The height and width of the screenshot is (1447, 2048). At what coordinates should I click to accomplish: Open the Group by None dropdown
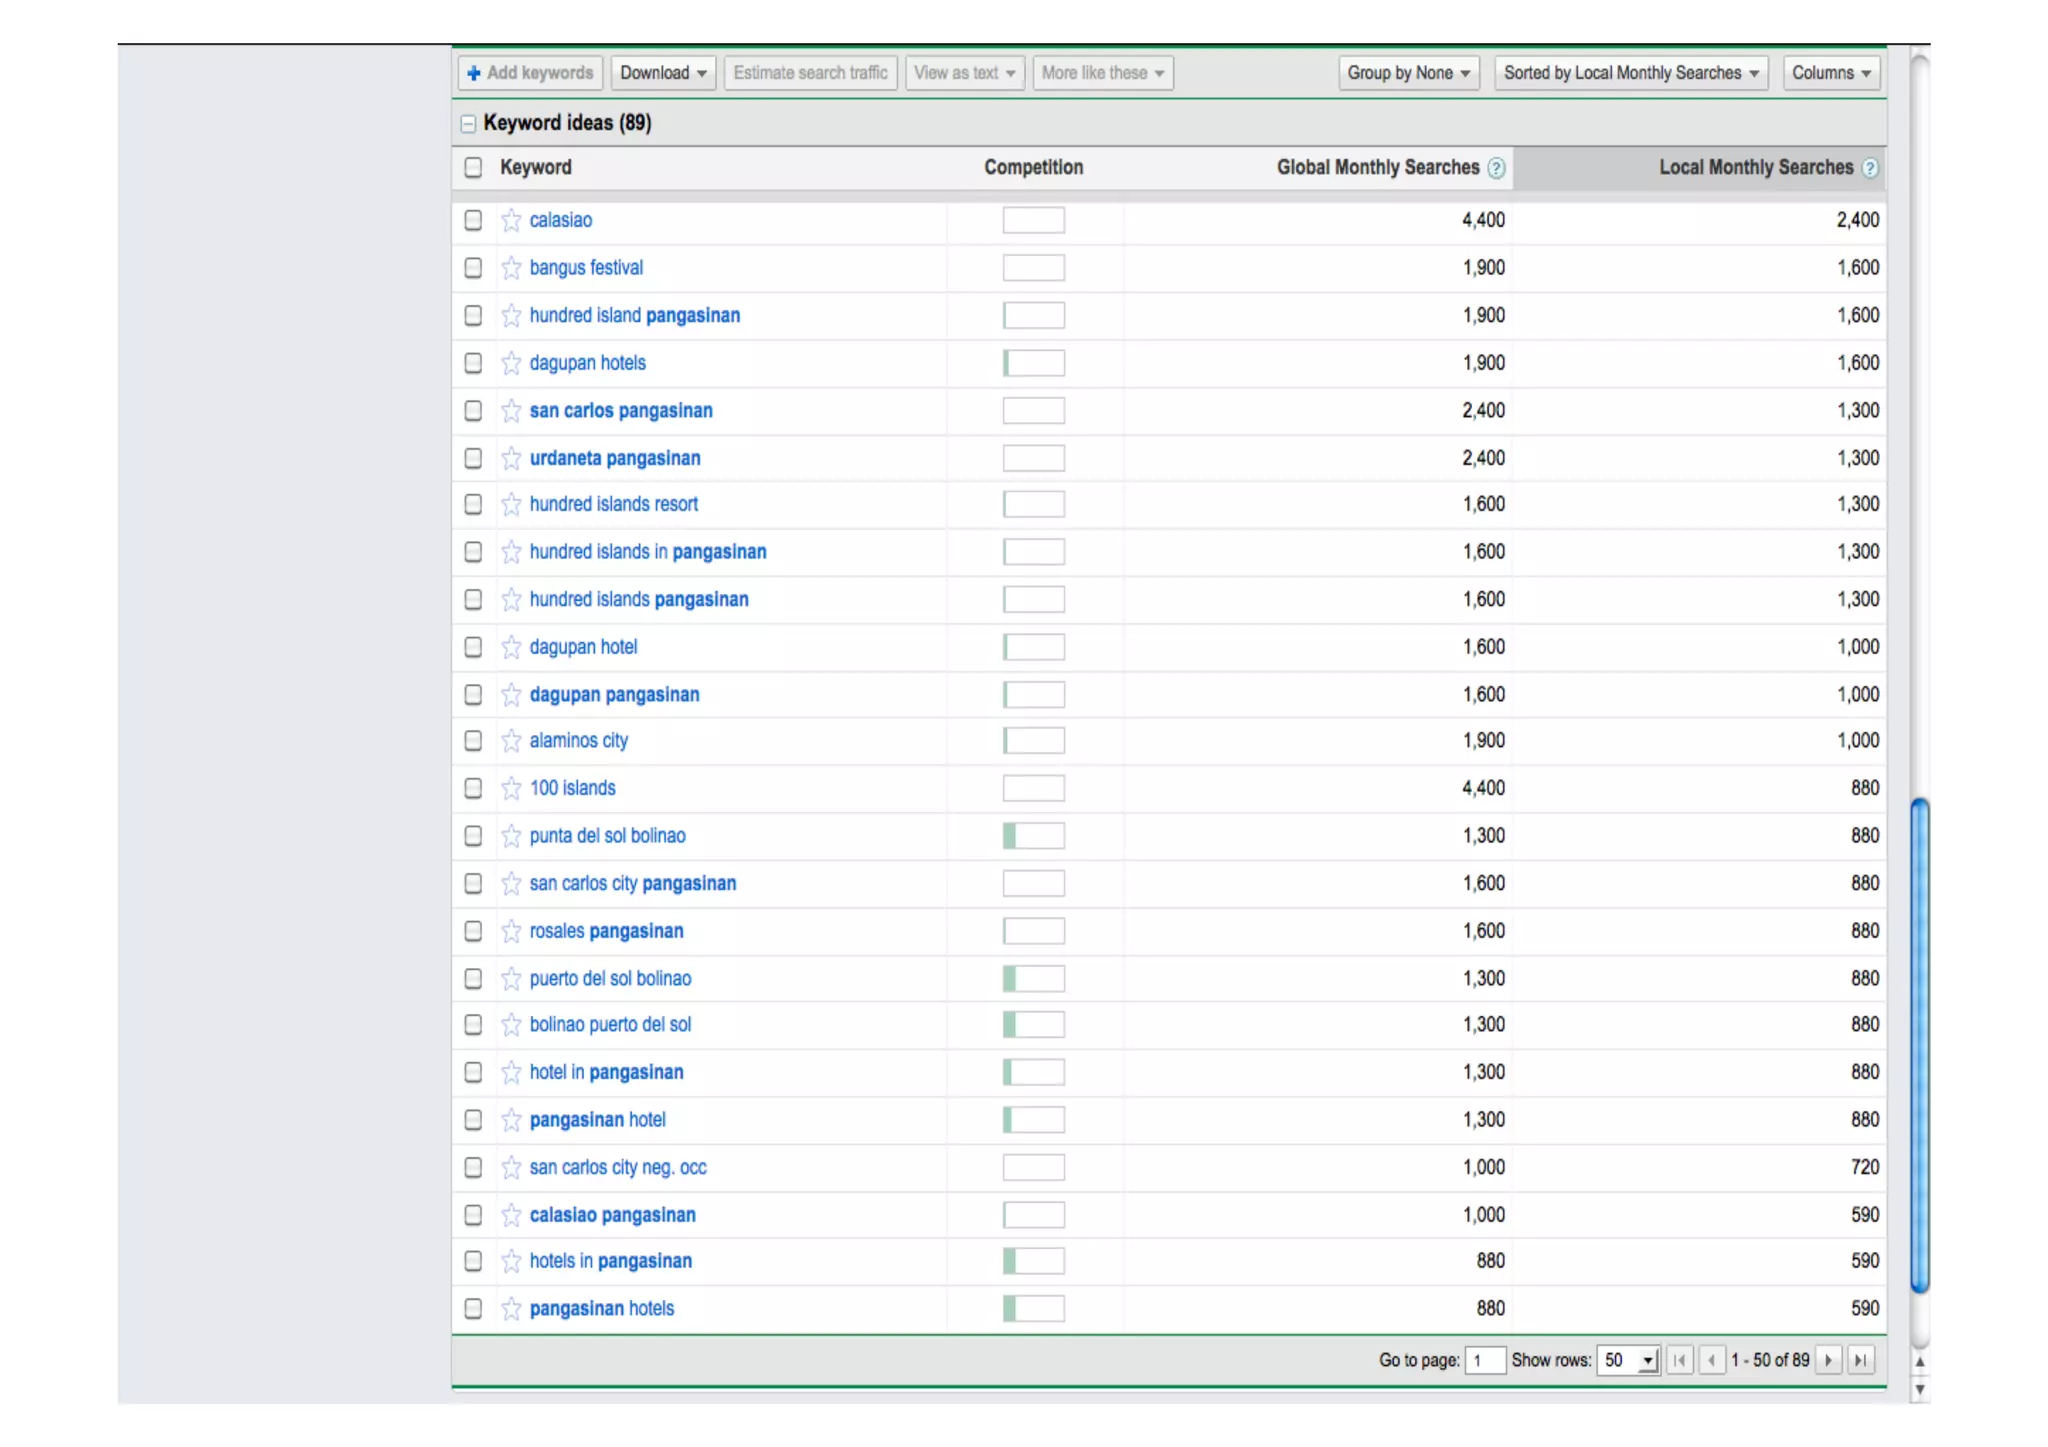(1408, 73)
